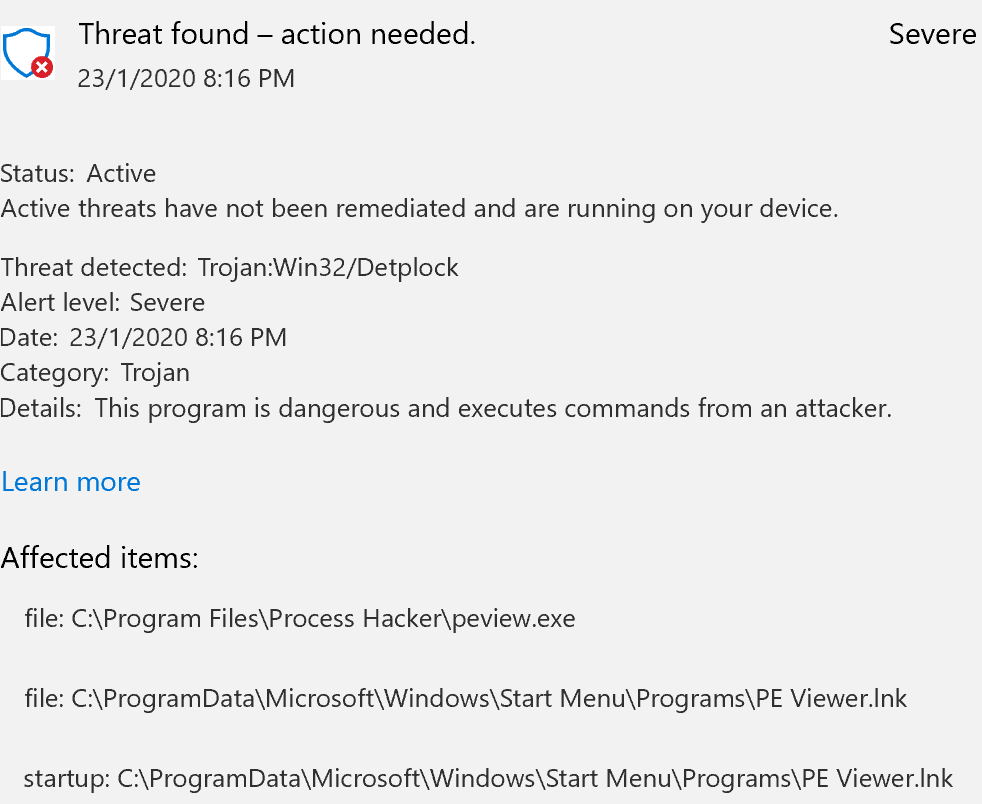
Task: Click the Threat found – action needed heading
Action: click(277, 34)
